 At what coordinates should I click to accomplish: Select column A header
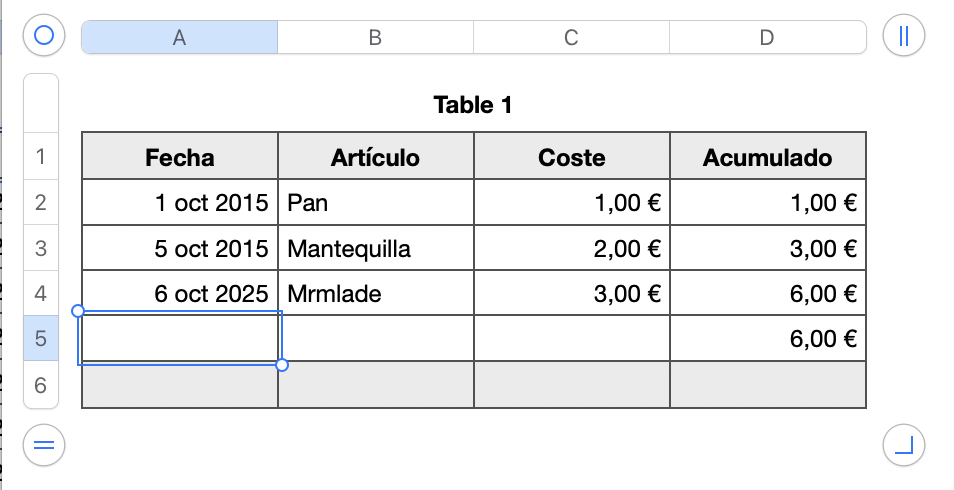point(179,37)
